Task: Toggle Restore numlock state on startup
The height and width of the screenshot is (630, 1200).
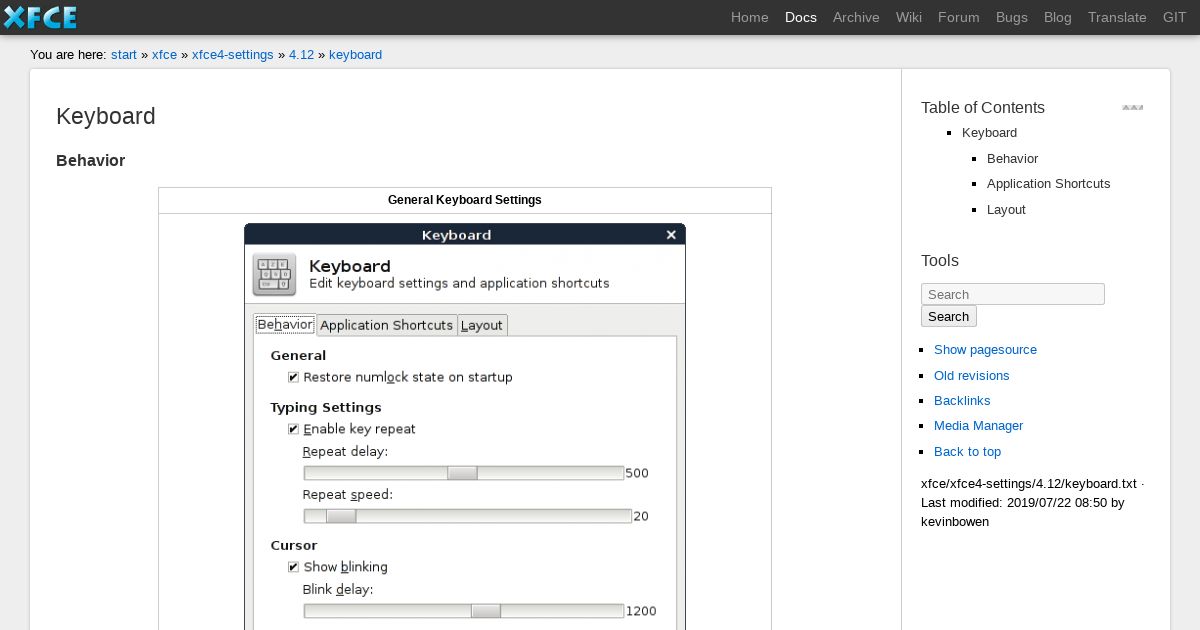Action: click(x=293, y=377)
